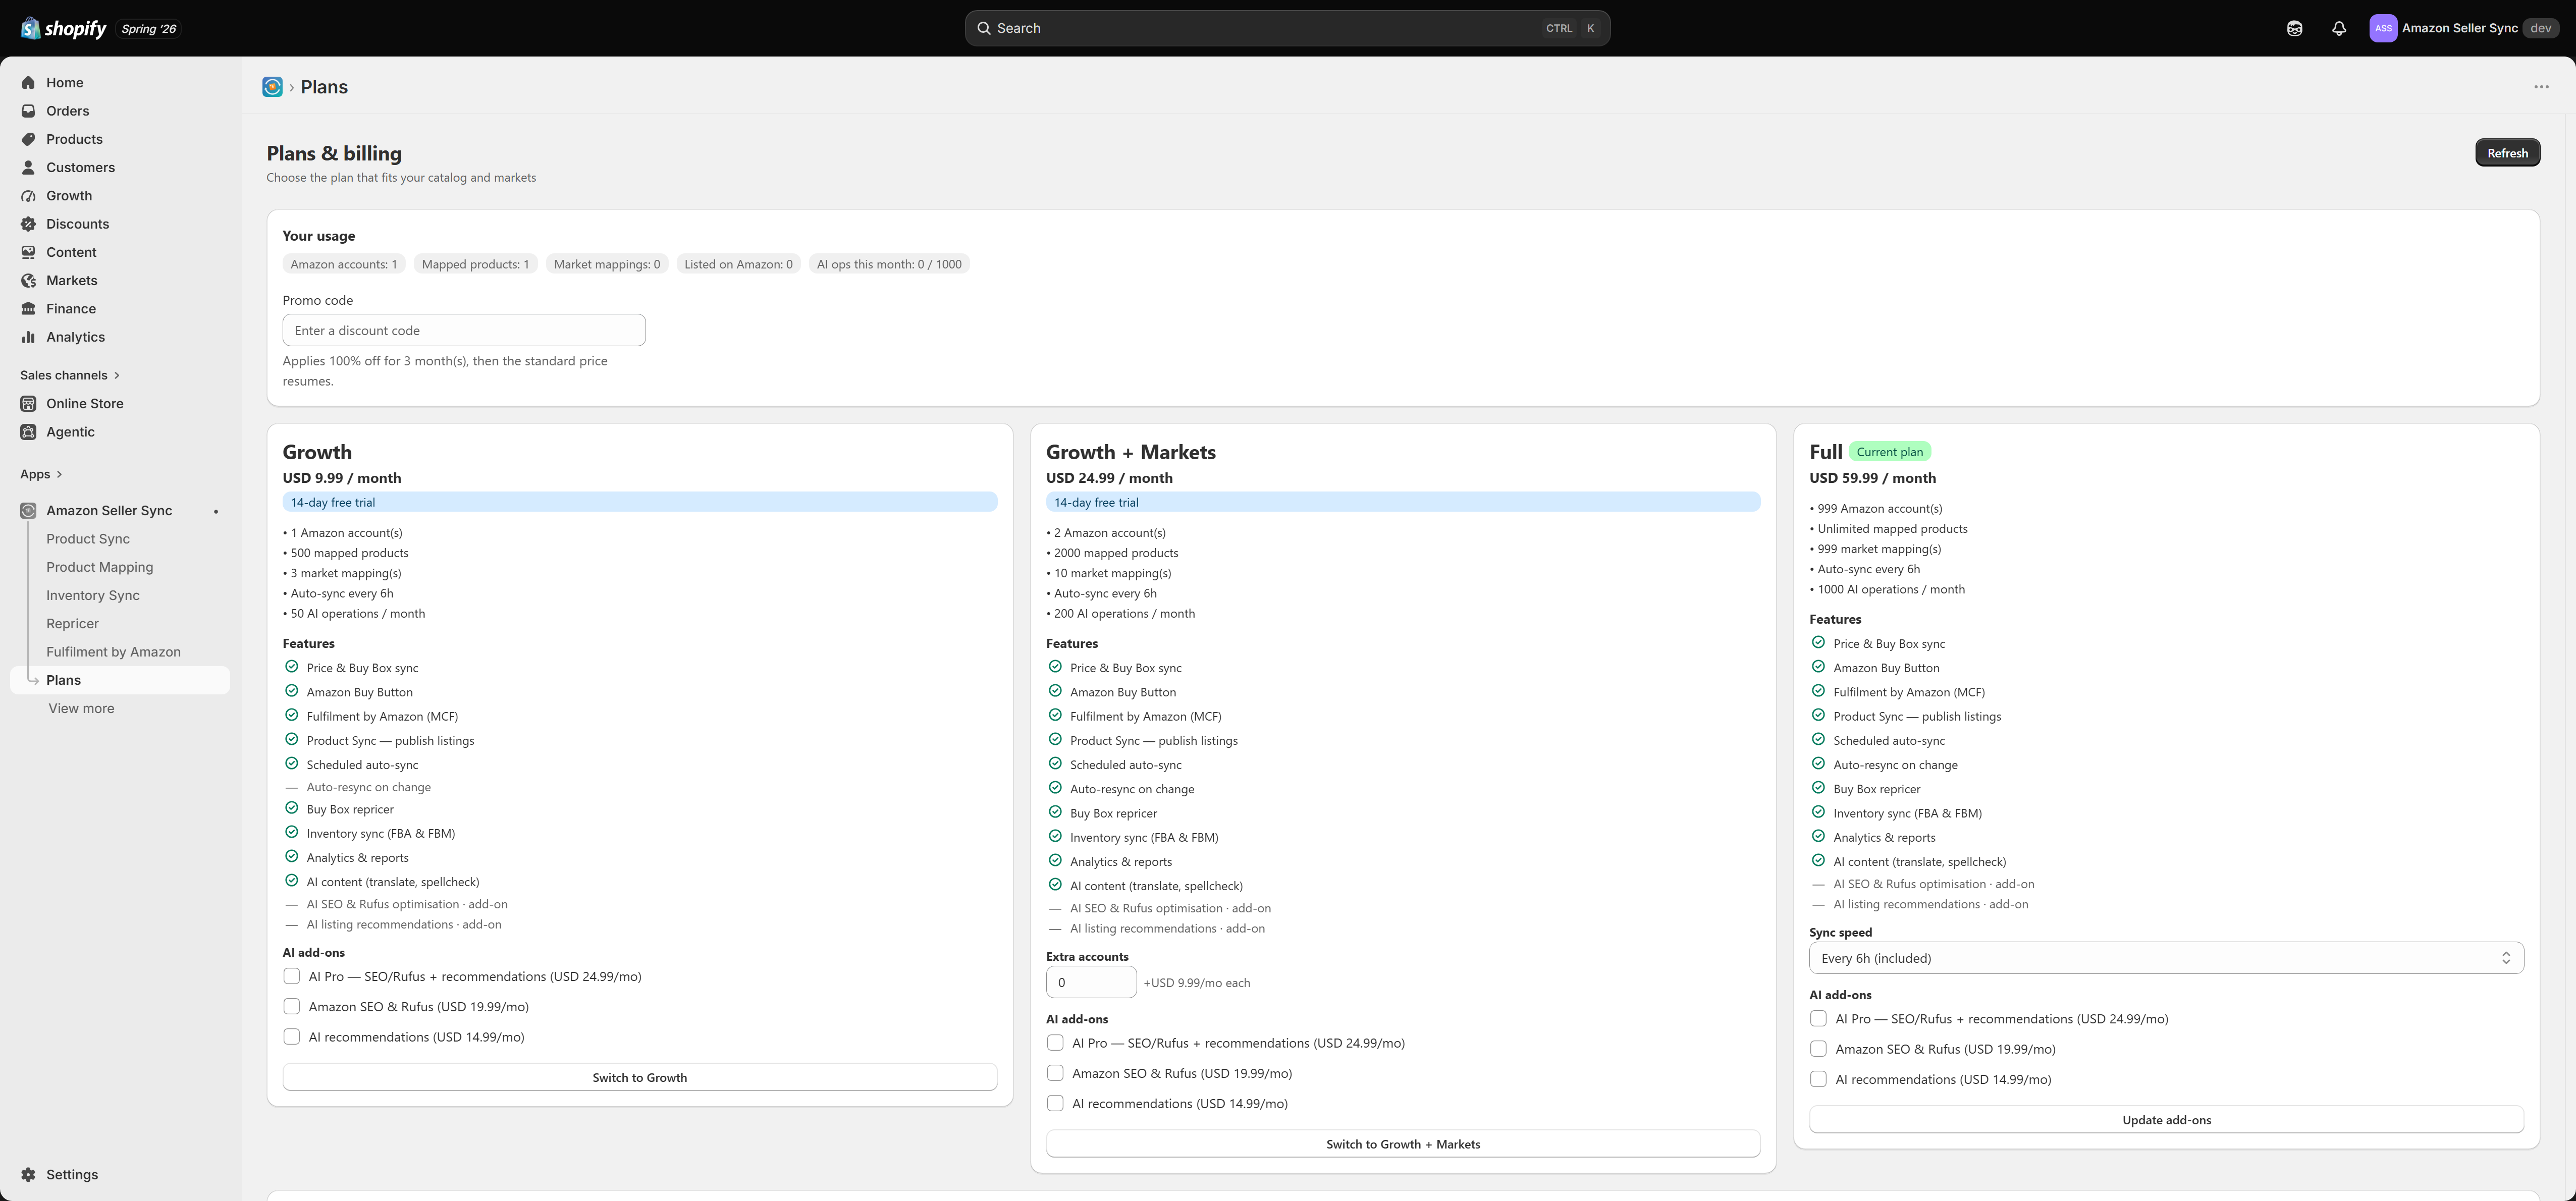This screenshot has width=2576, height=1201.
Task: Expand the Apps section chevron
Action: pyautogui.click(x=59, y=474)
